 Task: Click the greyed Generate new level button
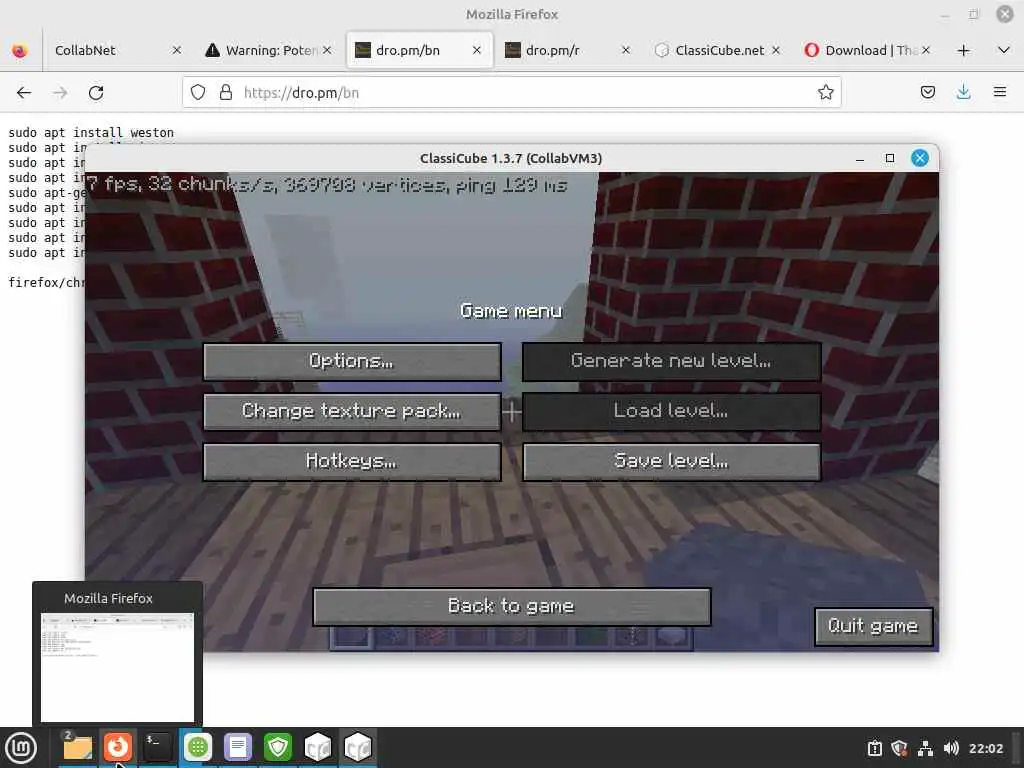click(x=671, y=361)
